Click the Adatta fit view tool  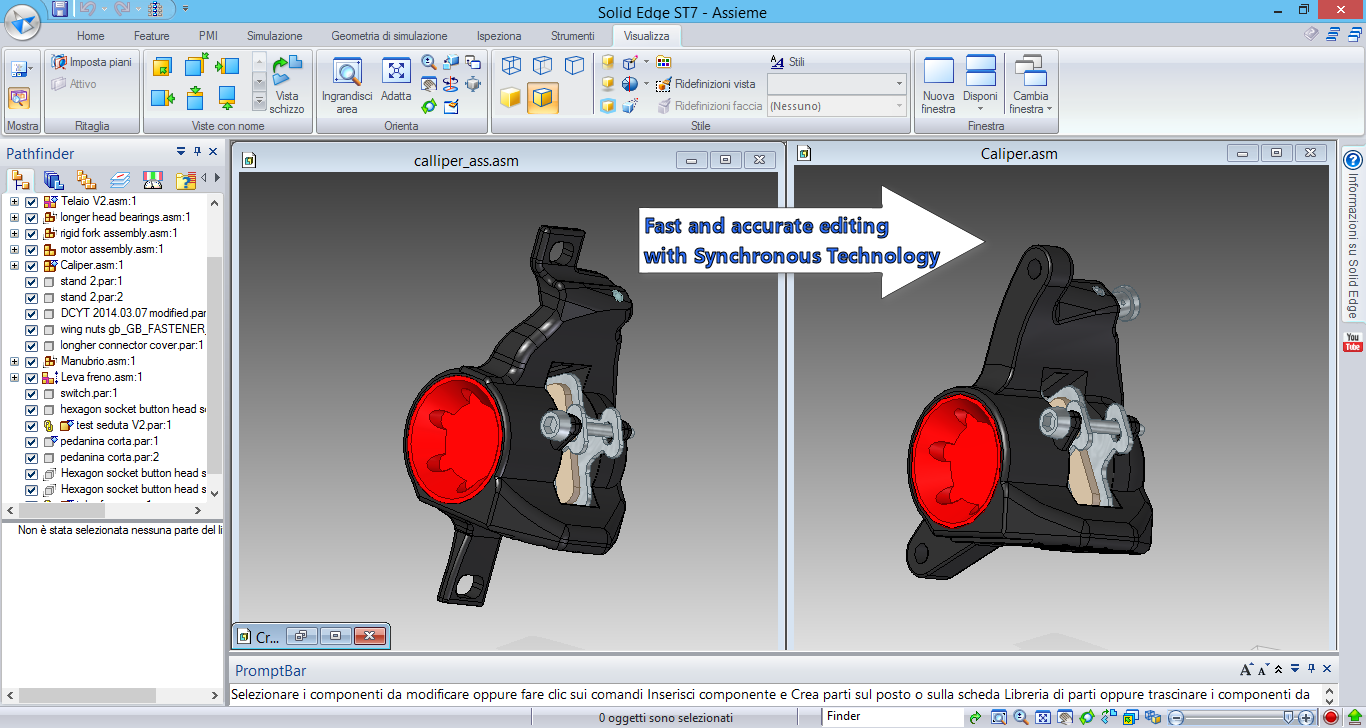(x=396, y=82)
